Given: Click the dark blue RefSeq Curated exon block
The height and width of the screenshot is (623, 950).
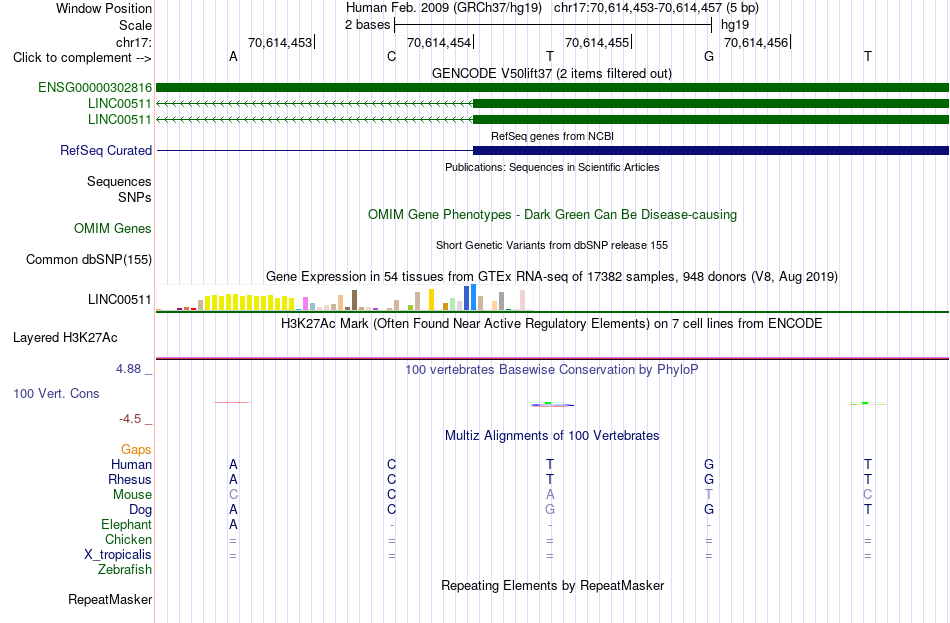Looking at the screenshot, I should [x=711, y=150].
